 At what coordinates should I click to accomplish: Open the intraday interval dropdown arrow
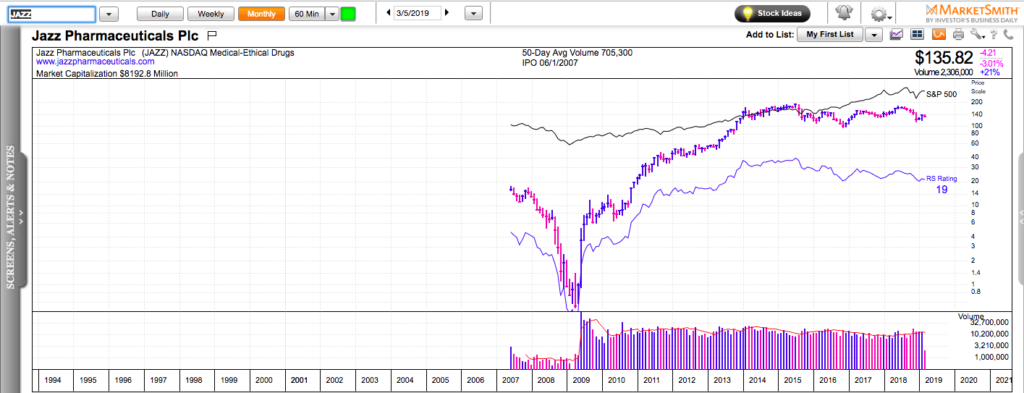click(331, 14)
